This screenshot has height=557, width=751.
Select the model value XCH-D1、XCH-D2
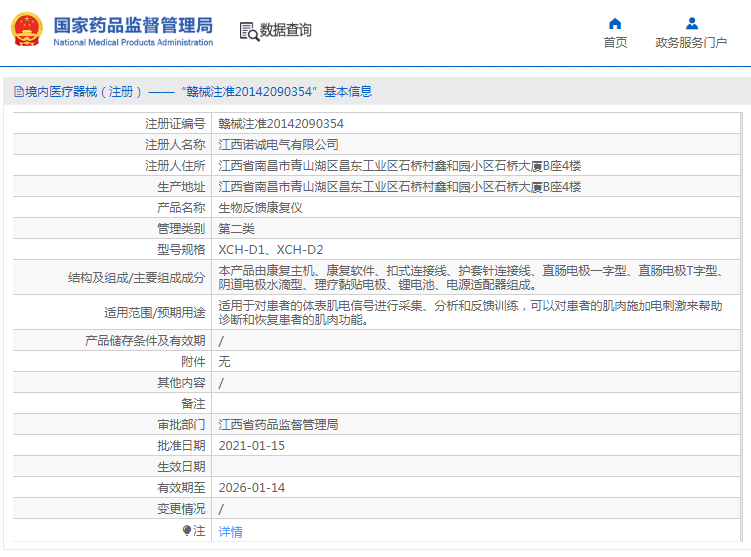click(271, 250)
